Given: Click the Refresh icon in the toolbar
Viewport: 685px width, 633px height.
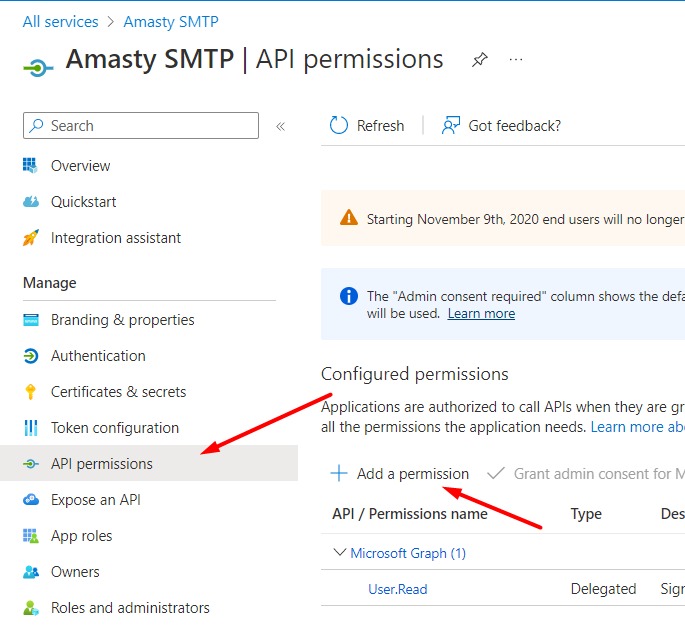Looking at the screenshot, I should pyautogui.click(x=339, y=125).
